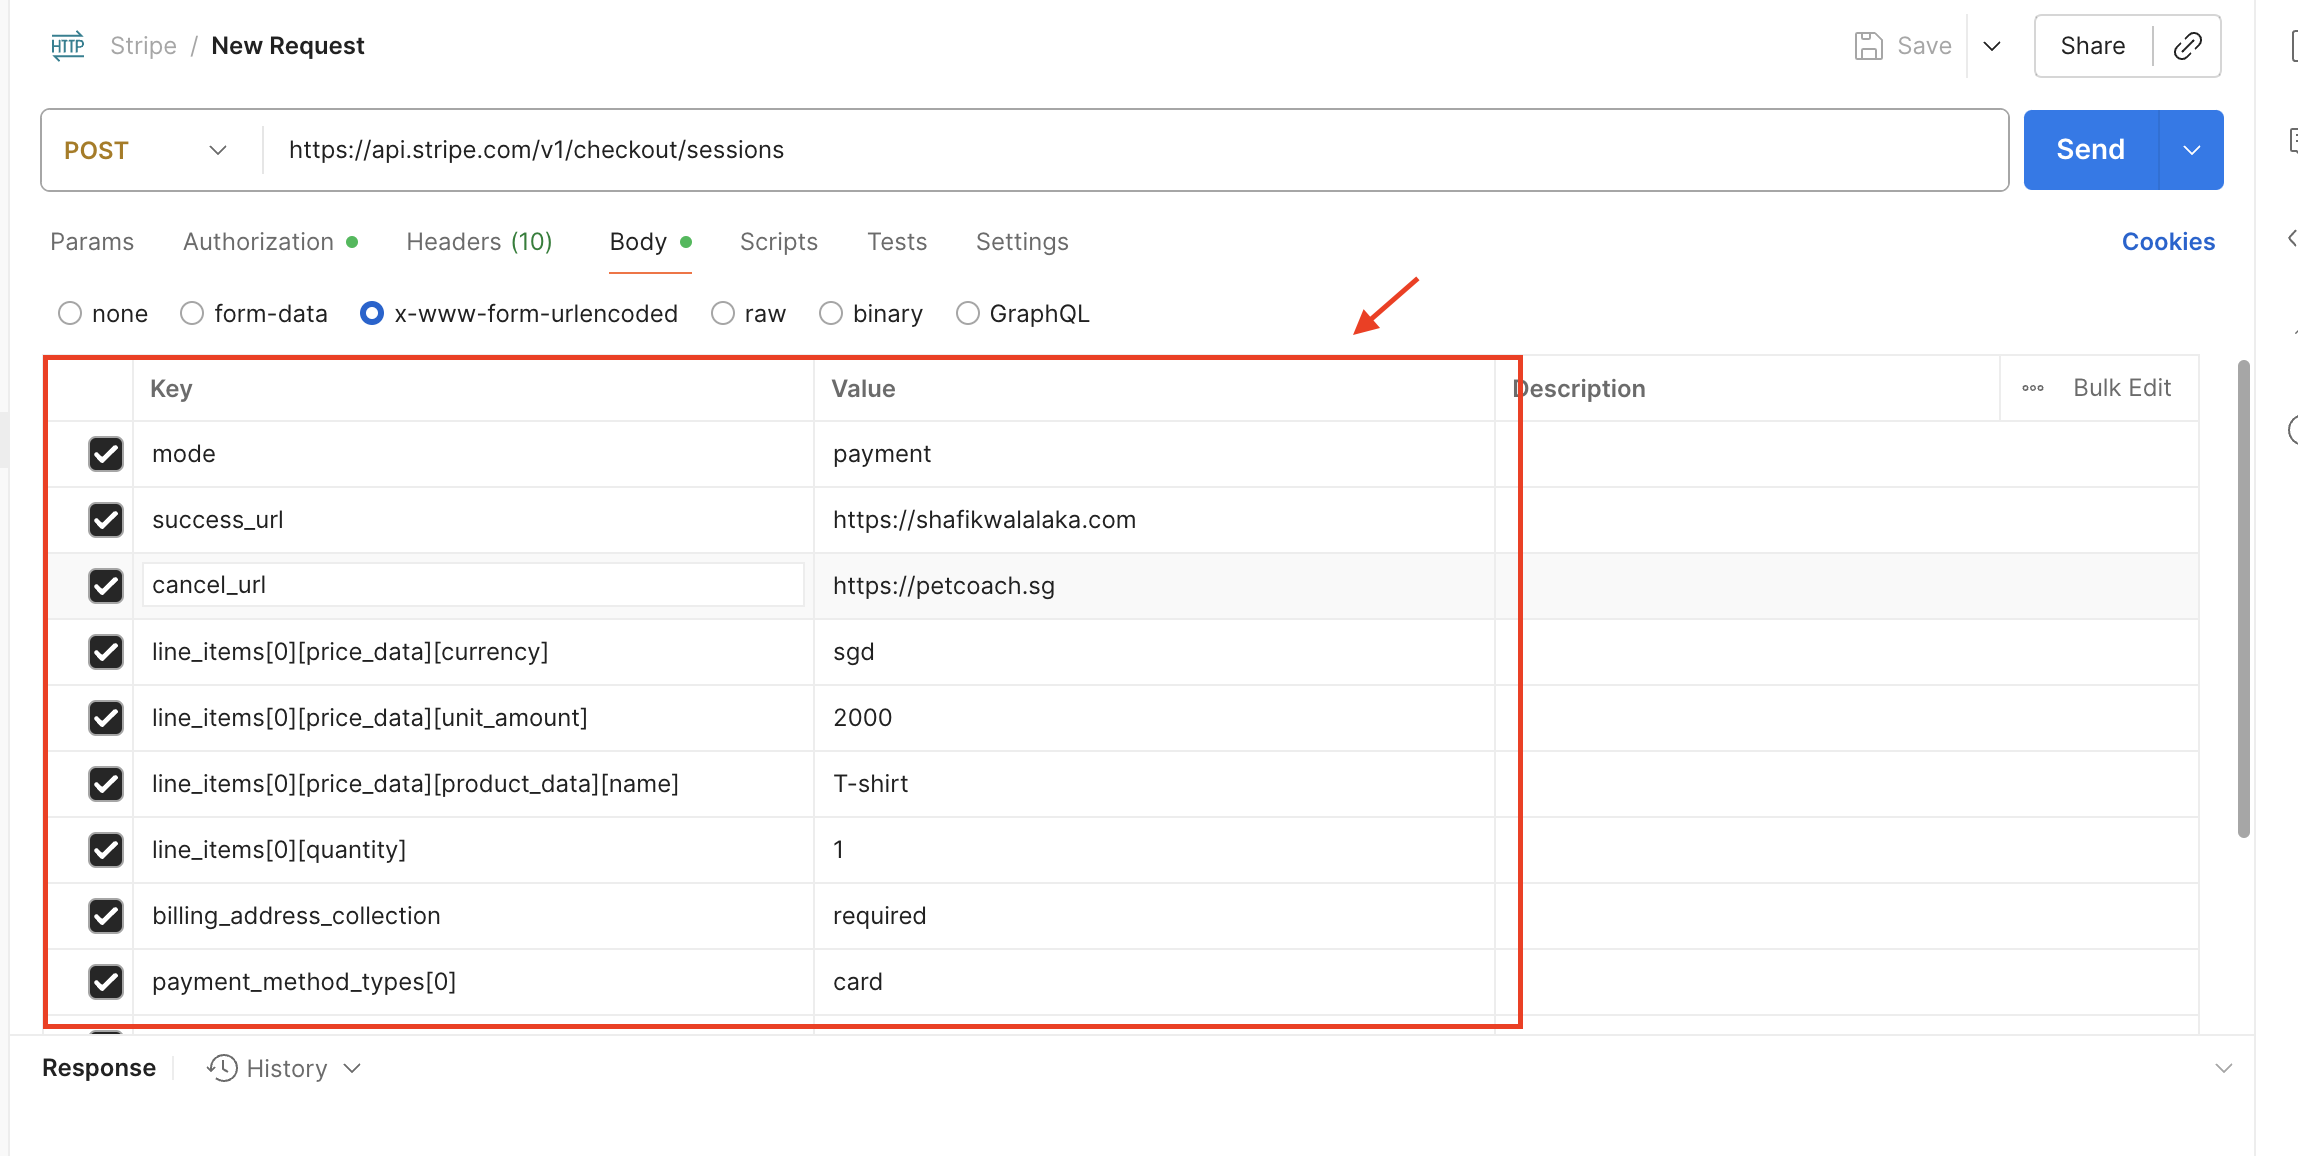Viewport: 2298px width, 1156px height.
Task: Click the New Request title
Action: tap(288, 46)
